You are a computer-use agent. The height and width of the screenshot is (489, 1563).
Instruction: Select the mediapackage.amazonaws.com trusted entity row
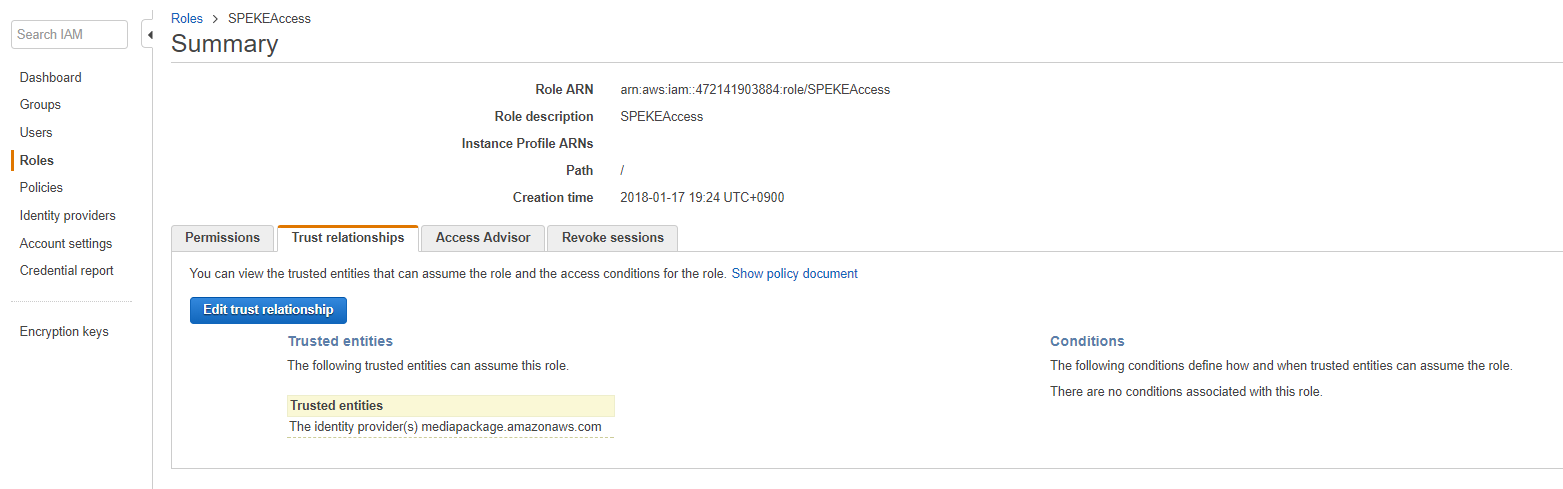[446, 427]
